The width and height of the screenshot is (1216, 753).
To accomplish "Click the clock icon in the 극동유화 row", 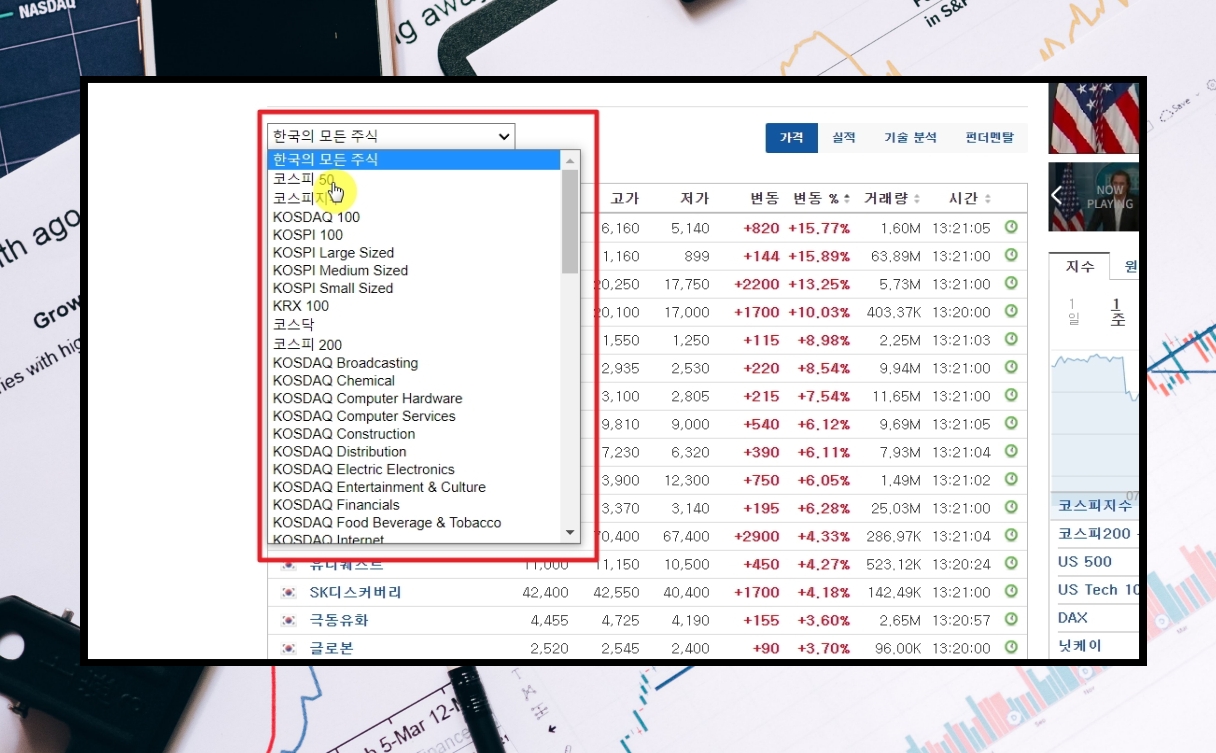I will pos(1011,620).
